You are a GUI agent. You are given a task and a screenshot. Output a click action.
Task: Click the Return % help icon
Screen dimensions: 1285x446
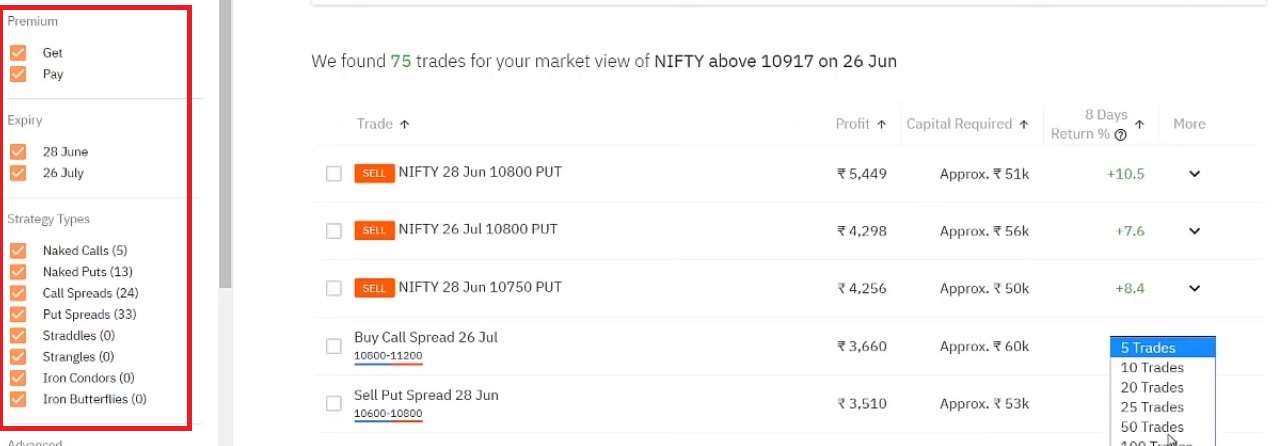1121,135
